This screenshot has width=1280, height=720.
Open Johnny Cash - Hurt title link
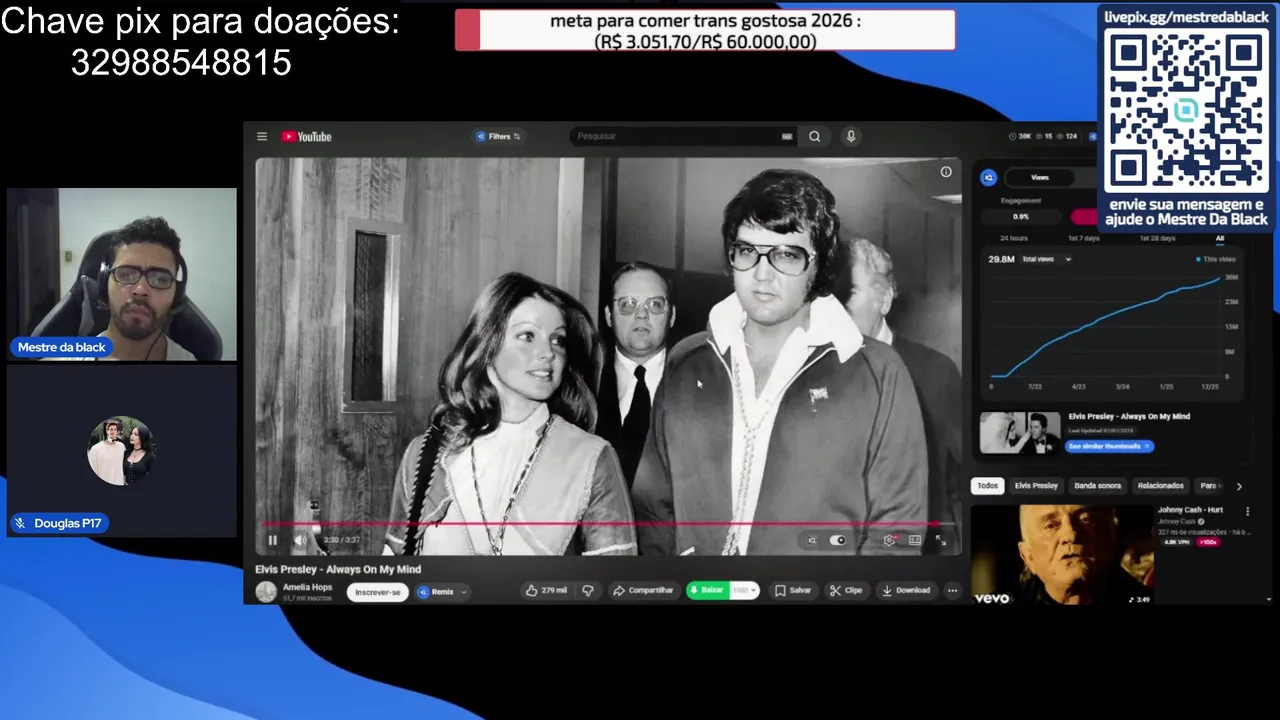pyautogui.click(x=1190, y=510)
